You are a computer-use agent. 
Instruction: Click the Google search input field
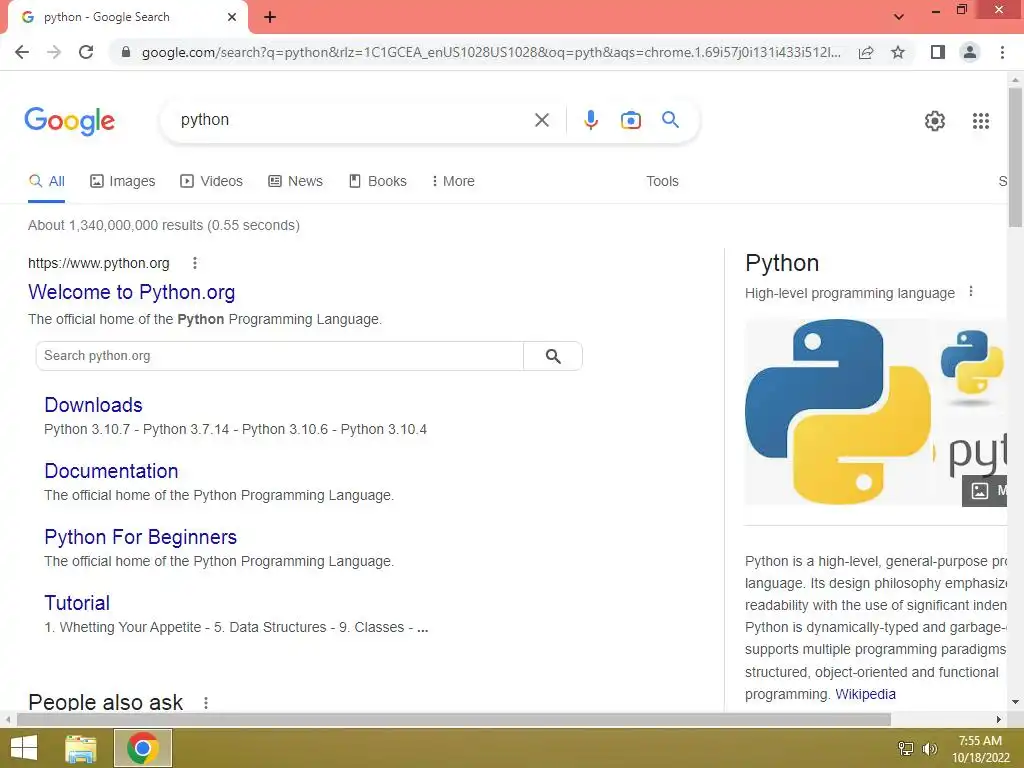pyautogui.click(x=353, y=120)
